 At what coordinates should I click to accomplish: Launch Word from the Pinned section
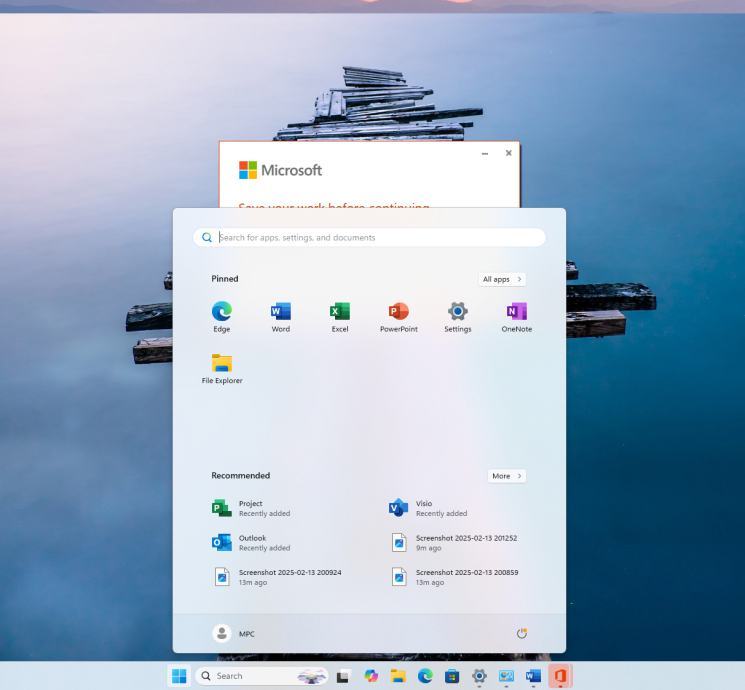(x=280, y=316)
